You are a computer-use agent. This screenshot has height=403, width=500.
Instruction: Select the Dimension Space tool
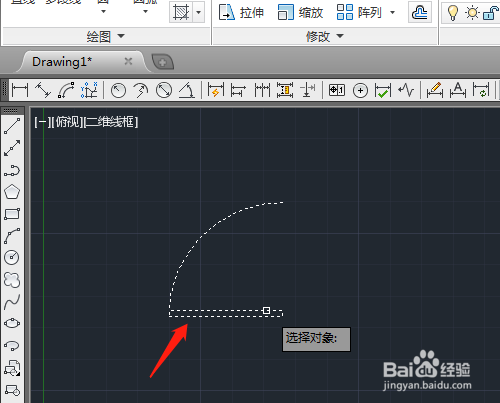point(285,90)
